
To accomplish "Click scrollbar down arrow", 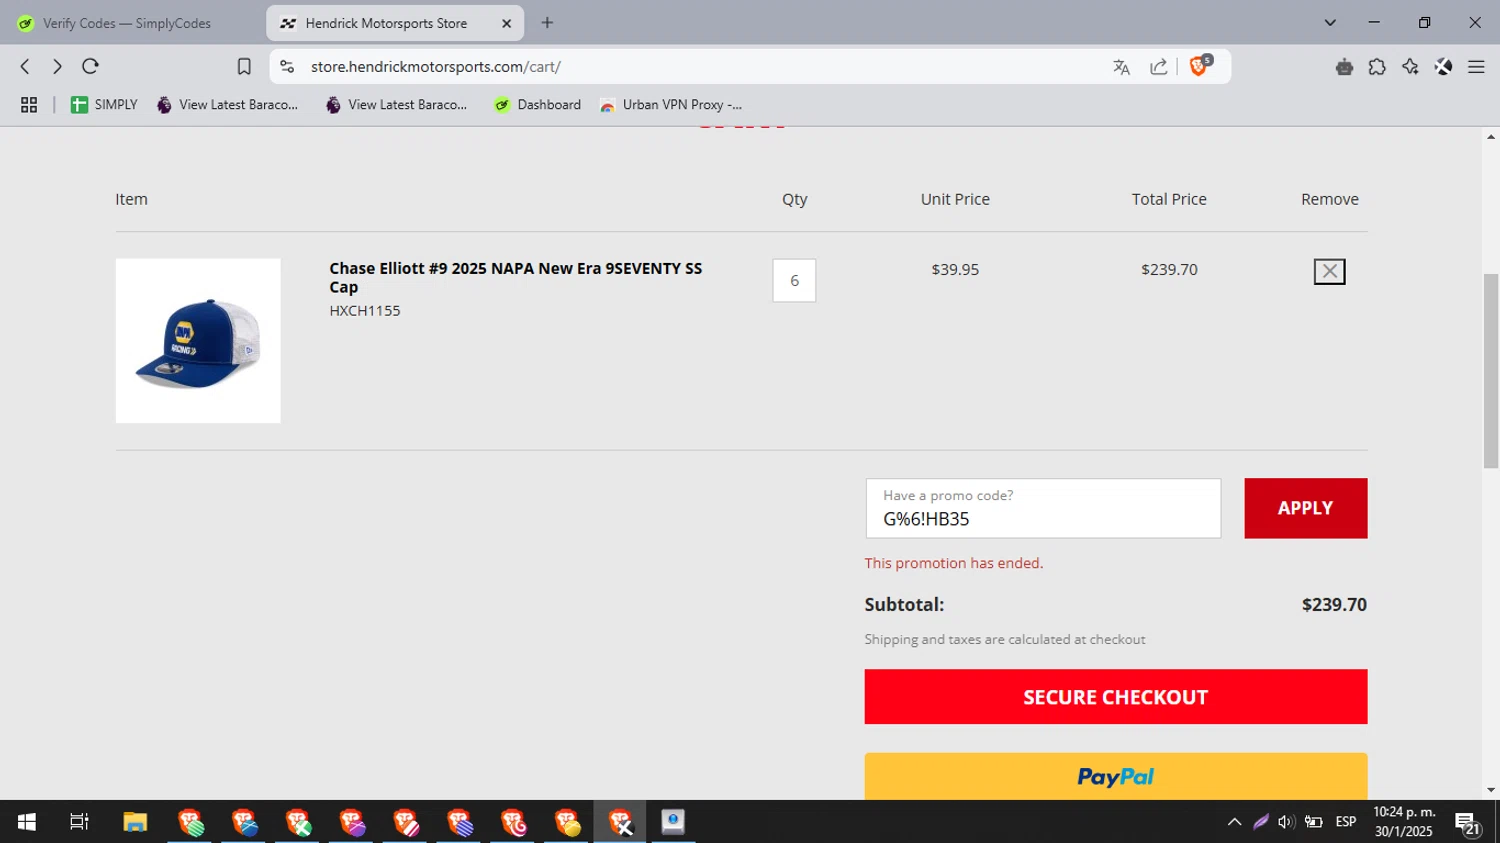I will (1491, 790).
